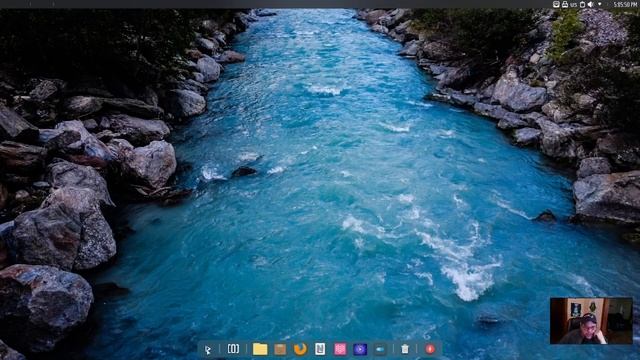Open the yellow folder file manager
This screenshot has width=640, height=360.
tap(260, 349)
